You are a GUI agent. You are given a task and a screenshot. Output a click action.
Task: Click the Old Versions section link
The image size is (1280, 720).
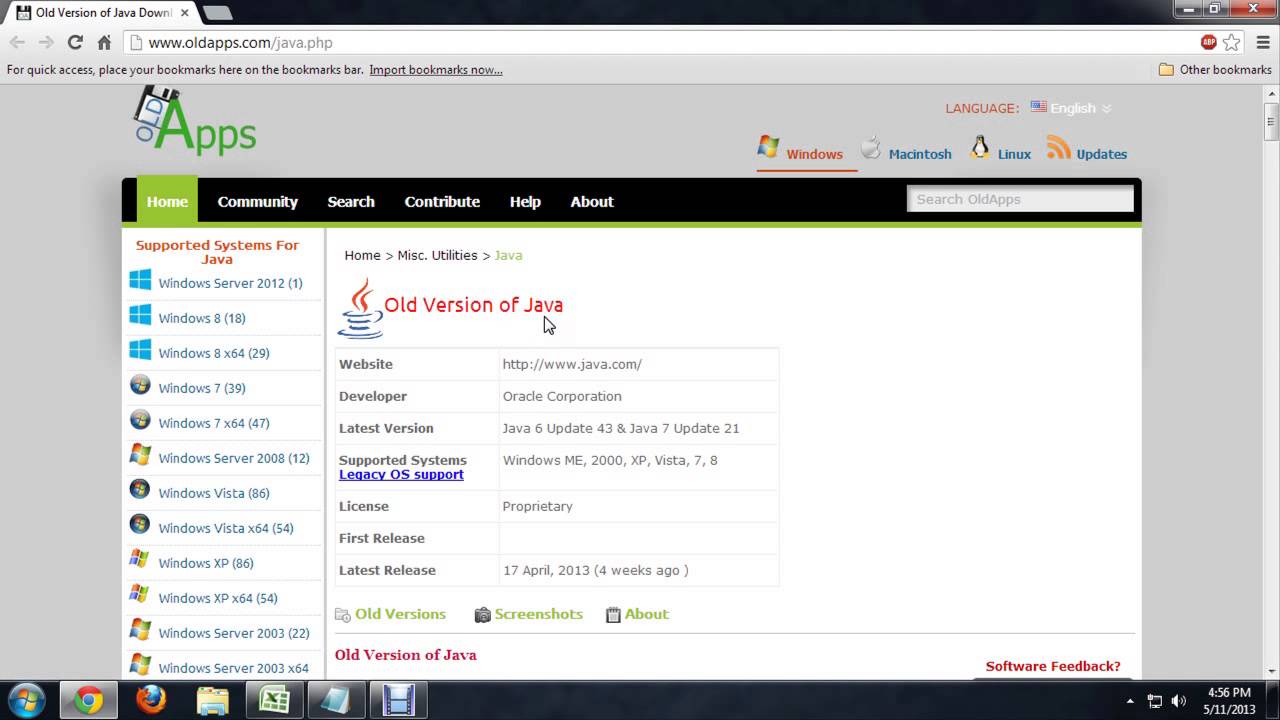tap(400, 614)
